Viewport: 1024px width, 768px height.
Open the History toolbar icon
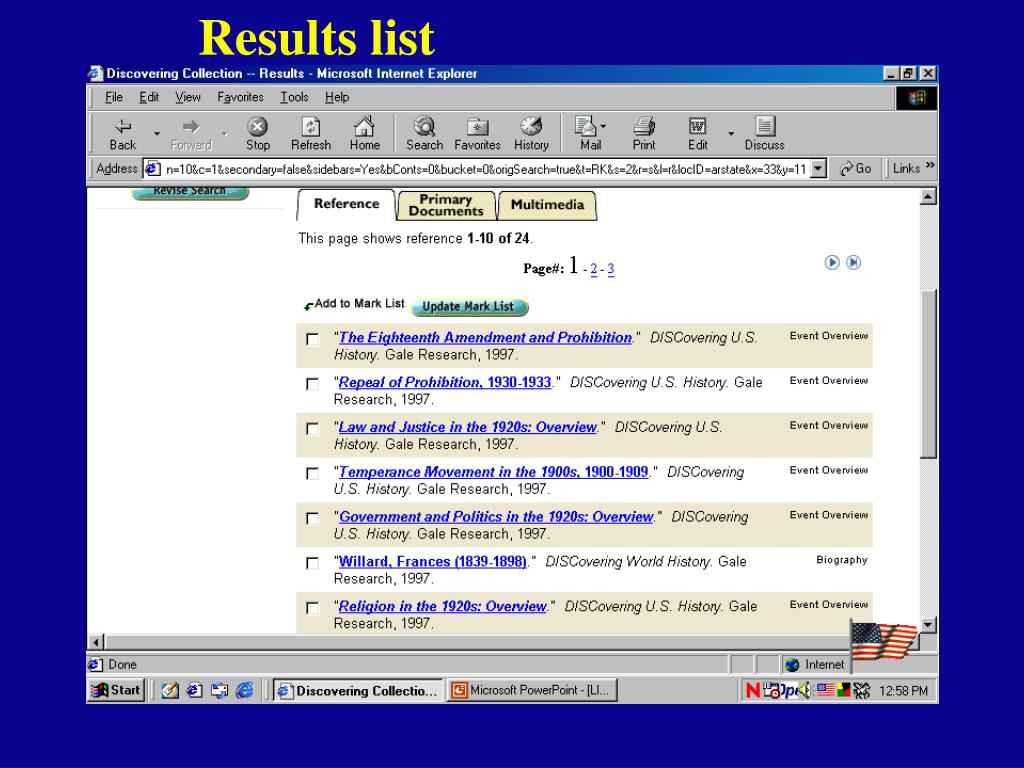[x=531, y=134]
